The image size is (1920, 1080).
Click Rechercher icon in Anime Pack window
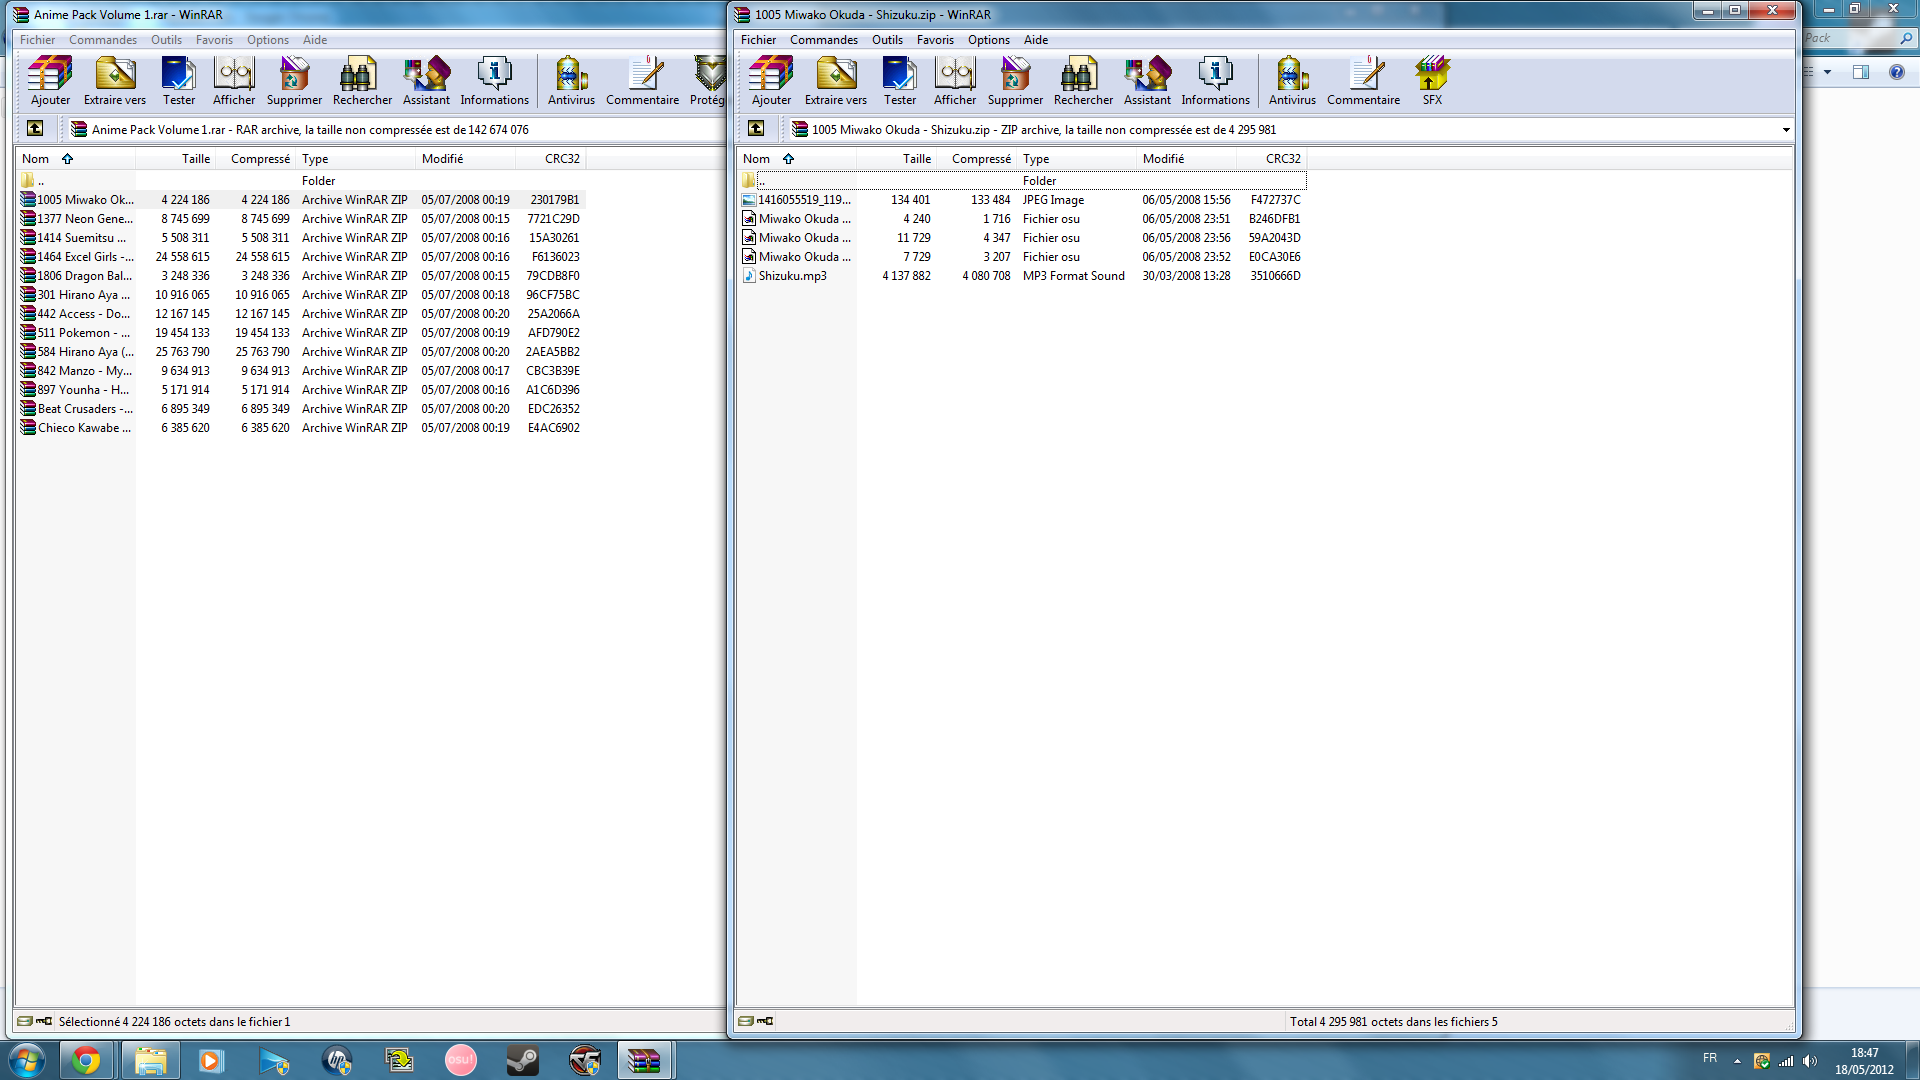point(362,80)
